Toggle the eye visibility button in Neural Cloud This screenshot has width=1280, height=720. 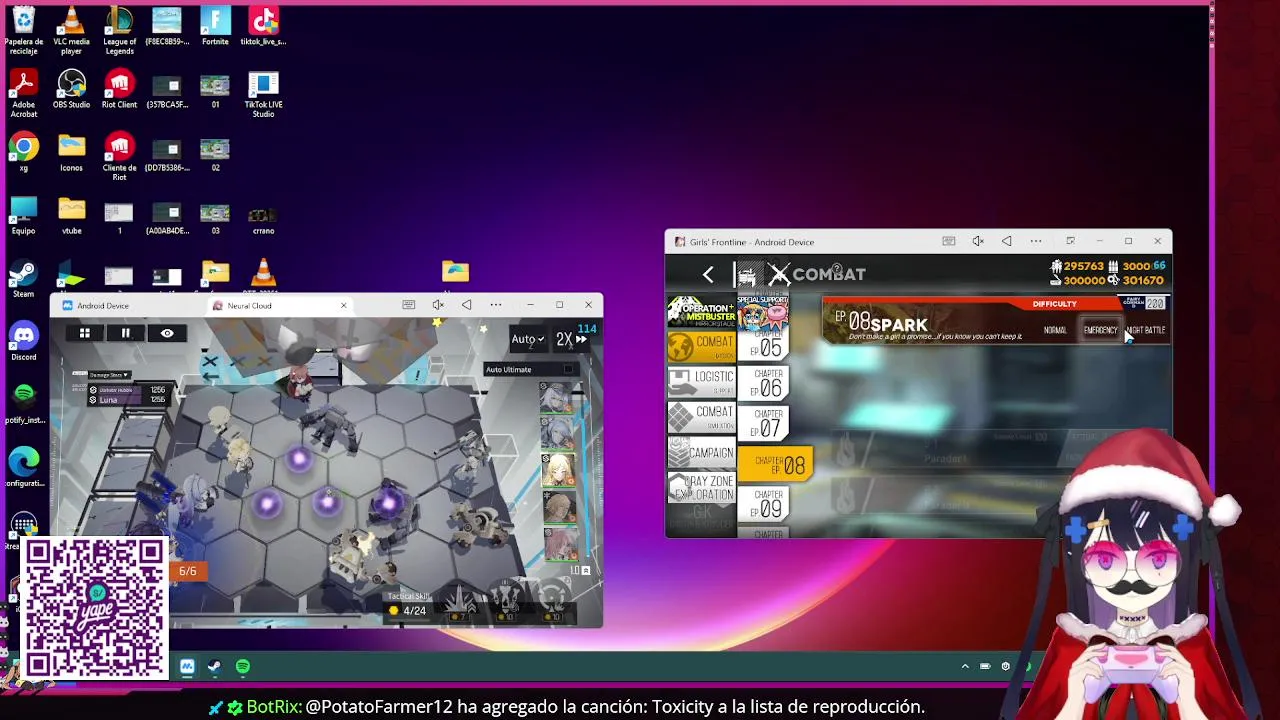coord(167,333)
